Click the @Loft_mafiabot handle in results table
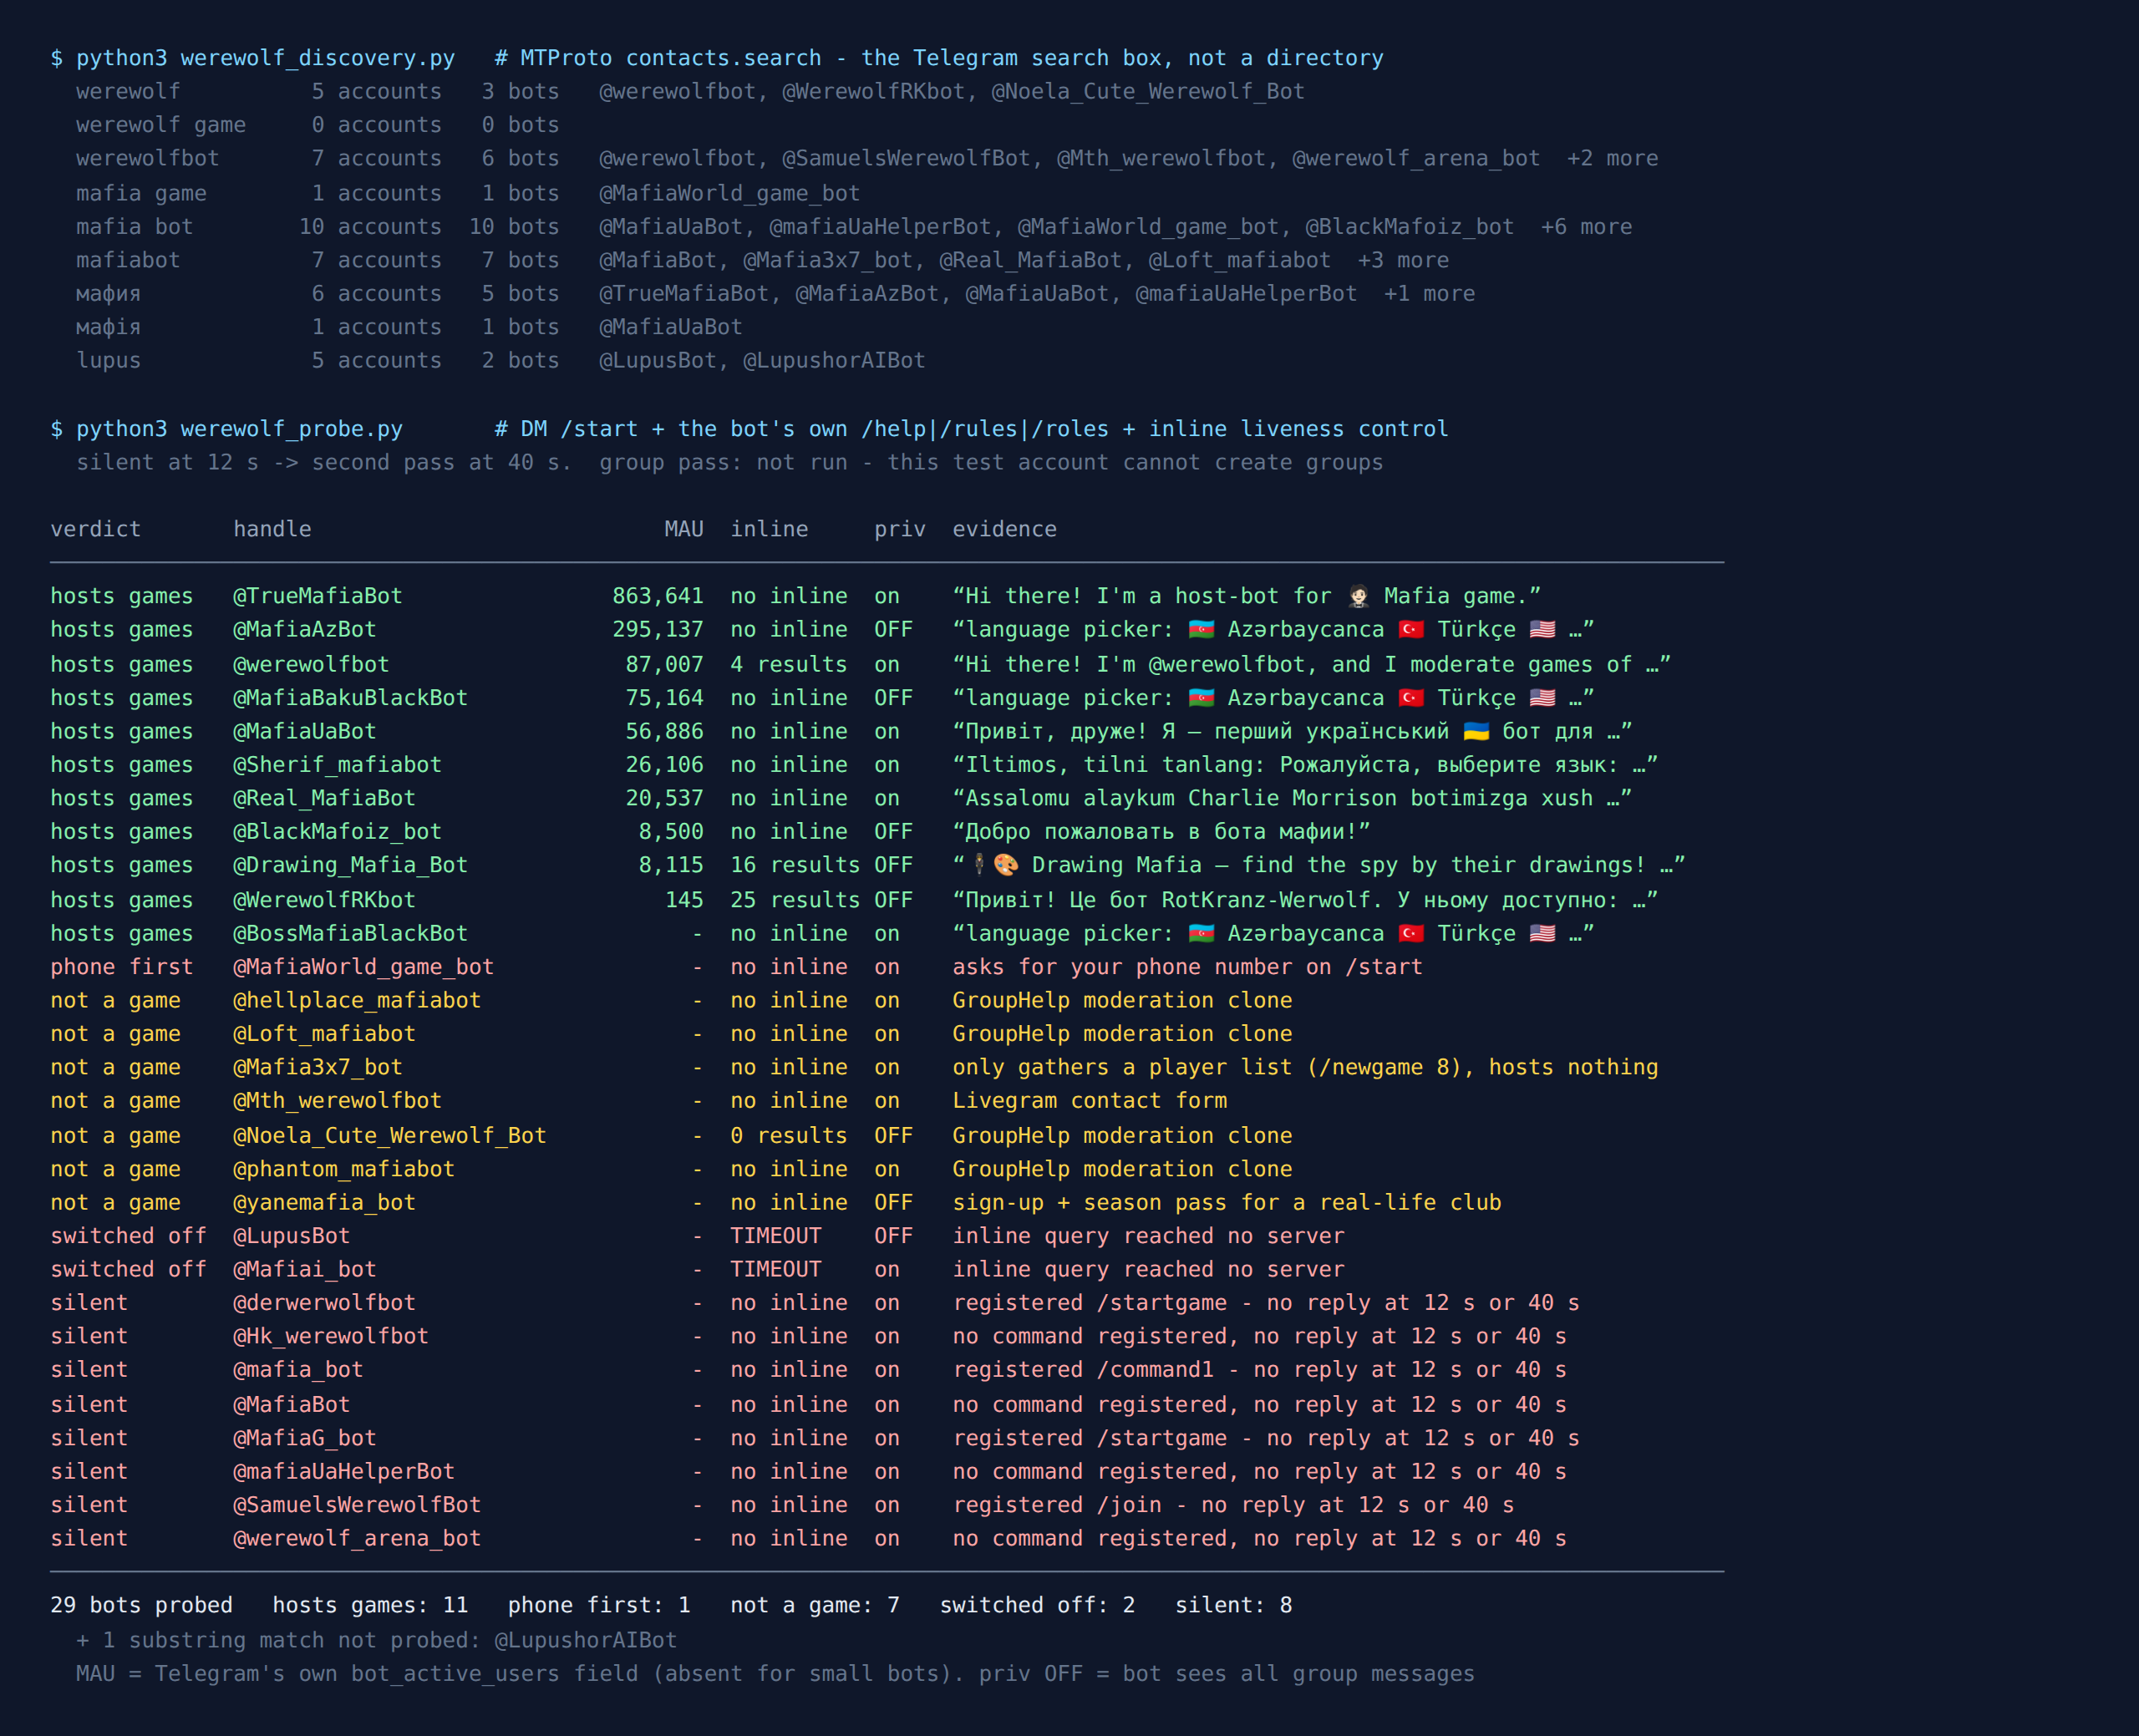 (x=324, y=1034)
